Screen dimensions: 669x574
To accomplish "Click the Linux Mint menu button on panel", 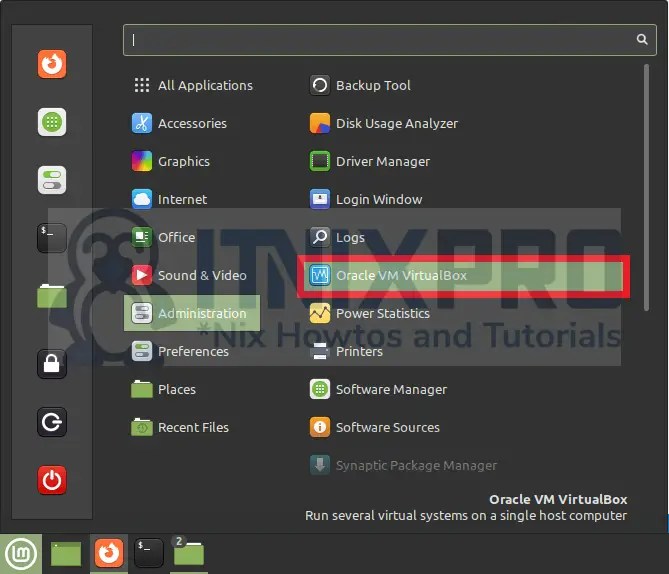I will 21,554.
